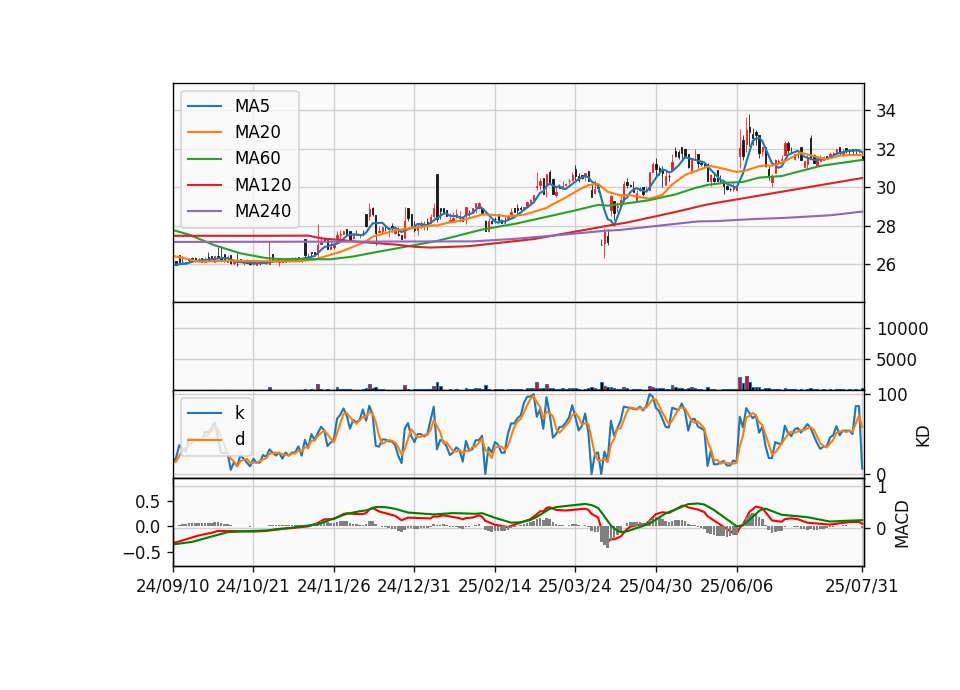Click the green MA60 legend line sample
This screenshot has height=690, width=960.
[x=204, y=159]
